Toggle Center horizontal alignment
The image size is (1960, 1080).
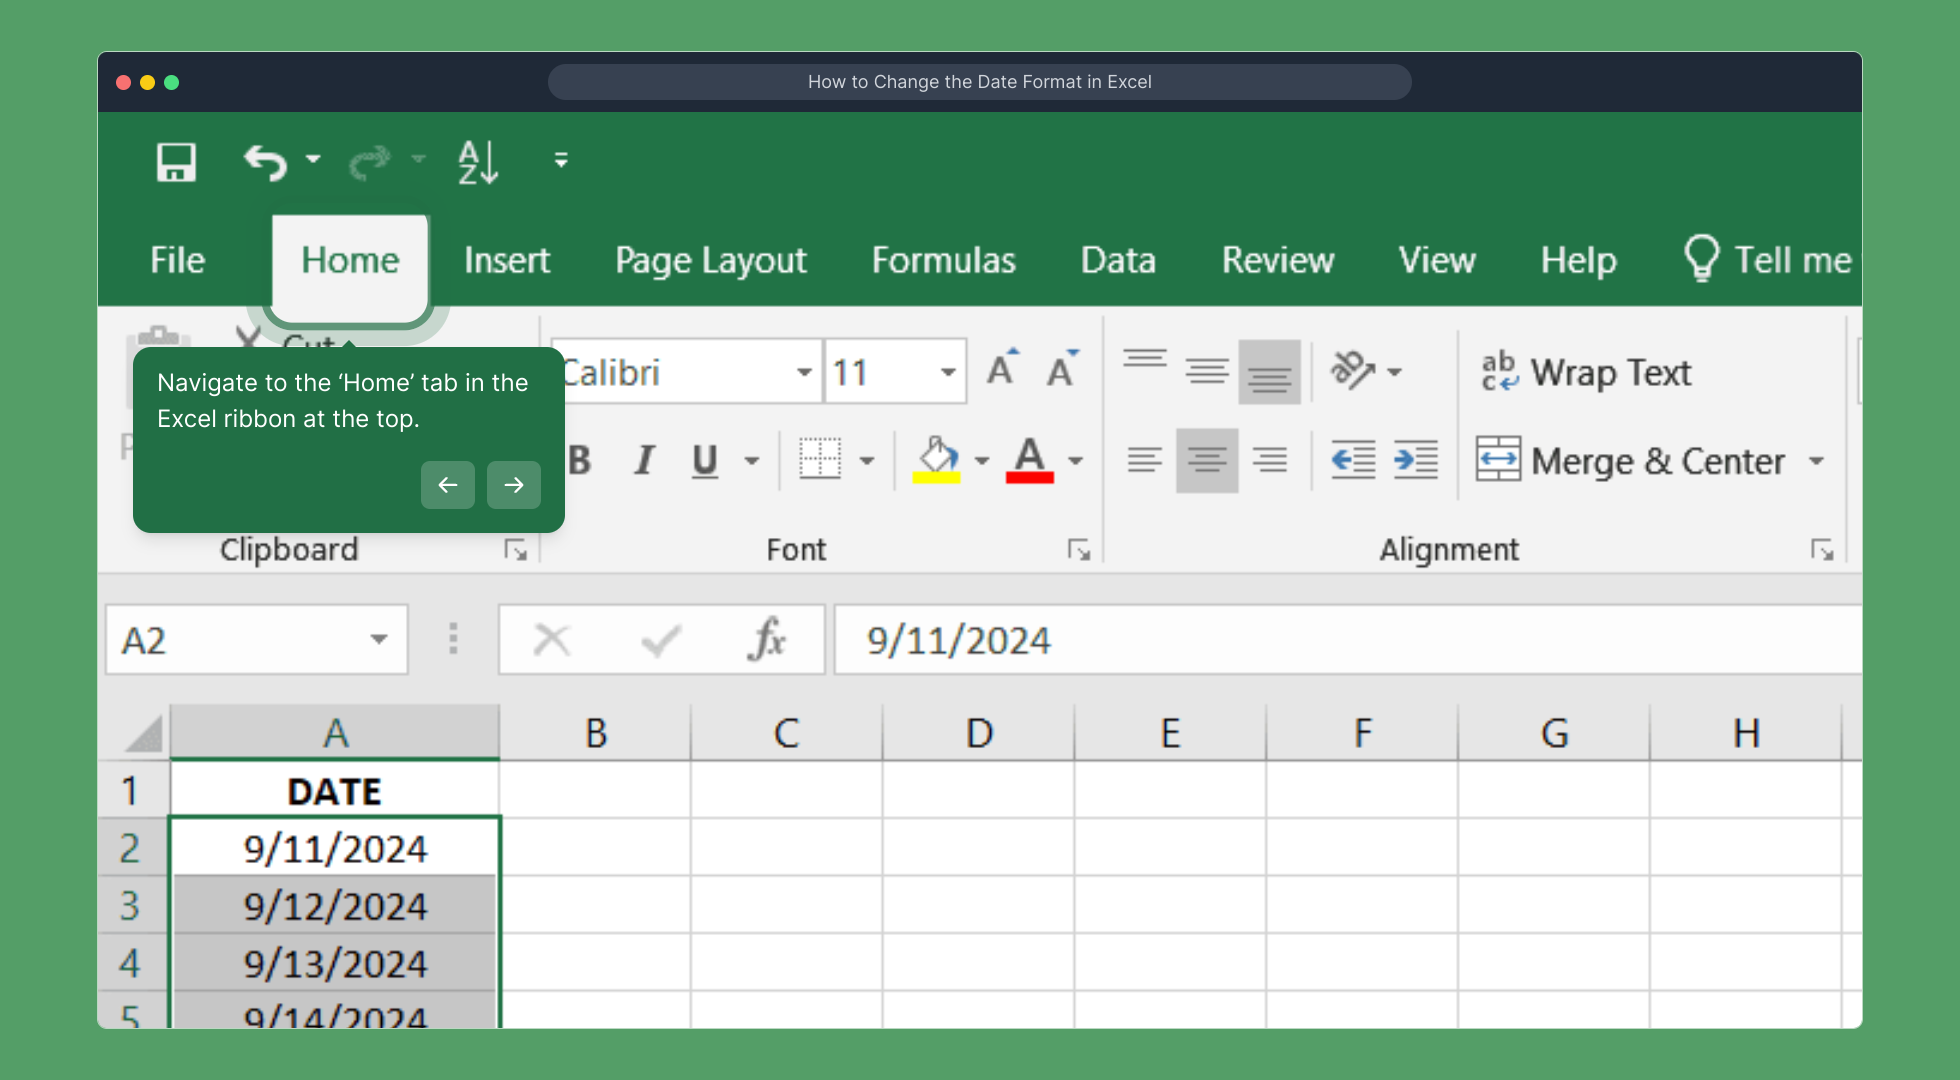click(x=1207, y=460)
